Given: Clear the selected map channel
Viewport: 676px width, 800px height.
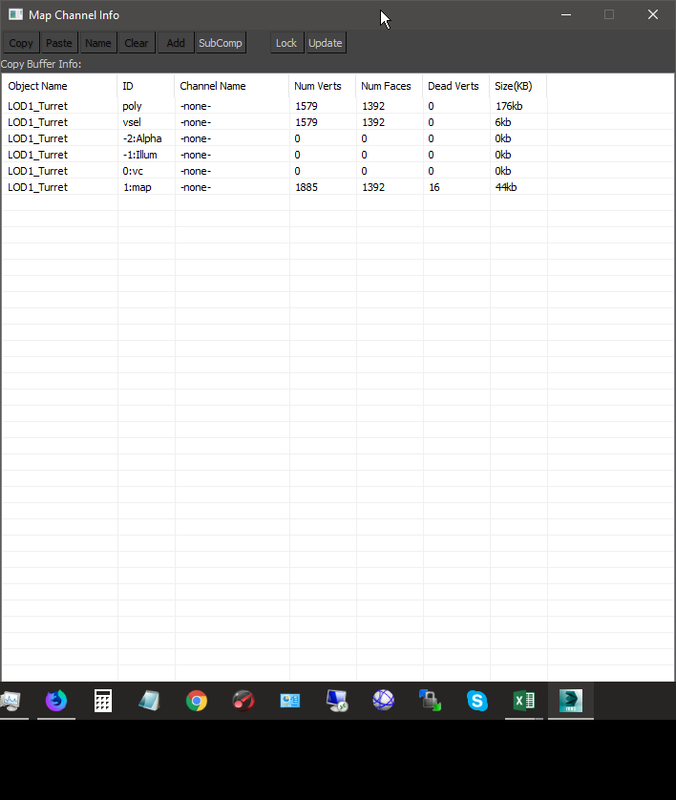Looking at the screenshot, I should click(137, 43).
